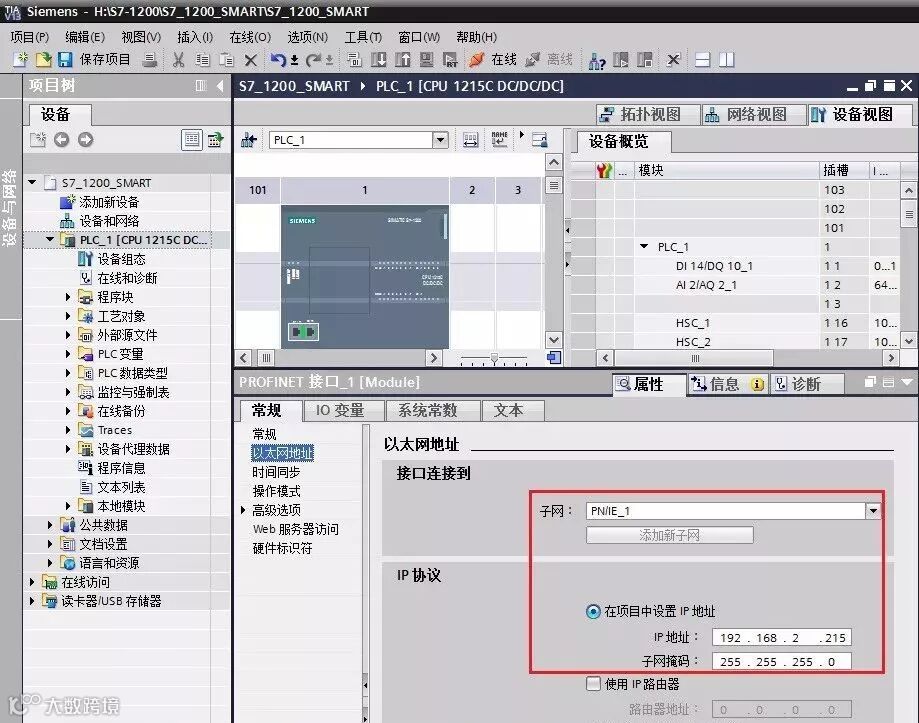Switch to the 拓扑视图 tab
This screenshot has width=919, height=723.
649,115
